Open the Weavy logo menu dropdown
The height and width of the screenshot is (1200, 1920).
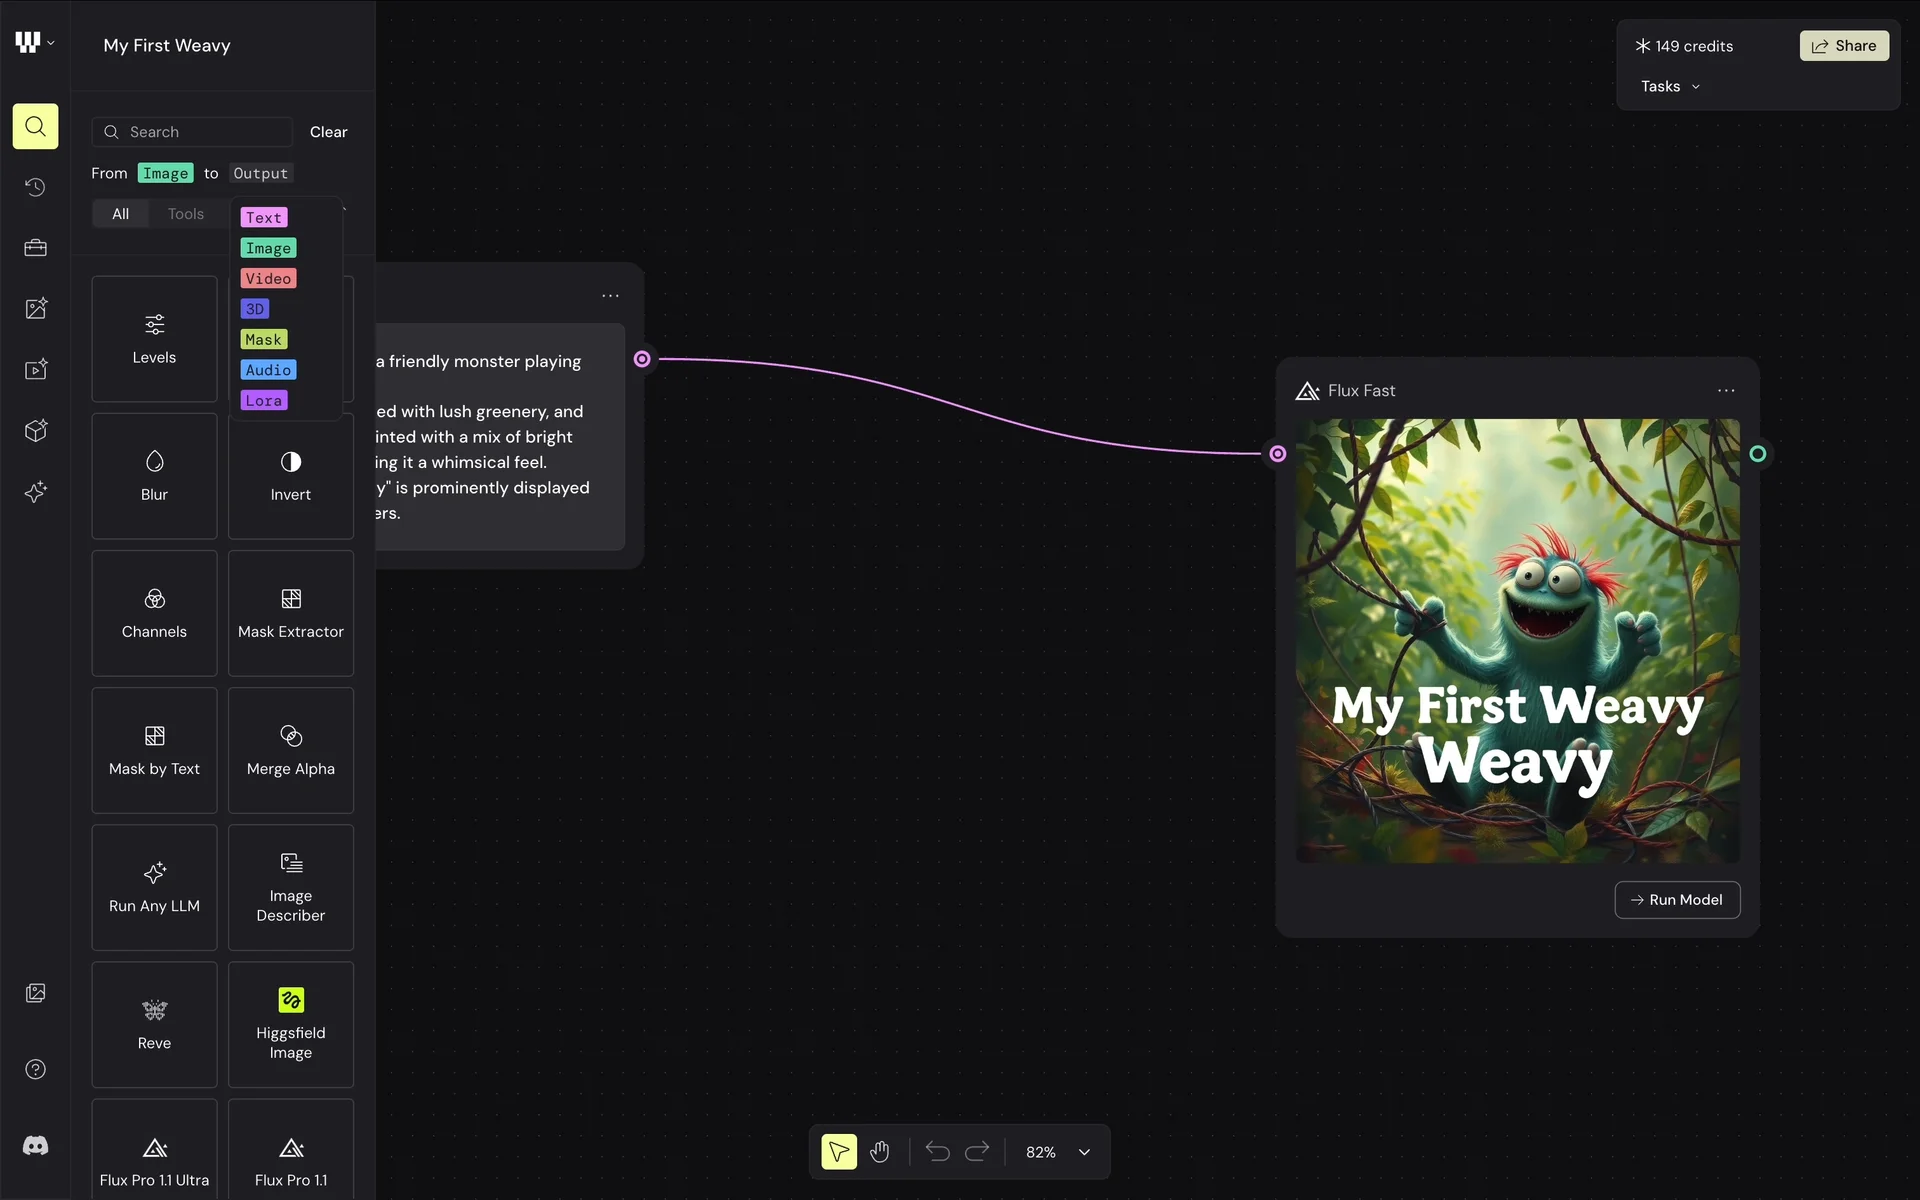click(x=34, y=42)
